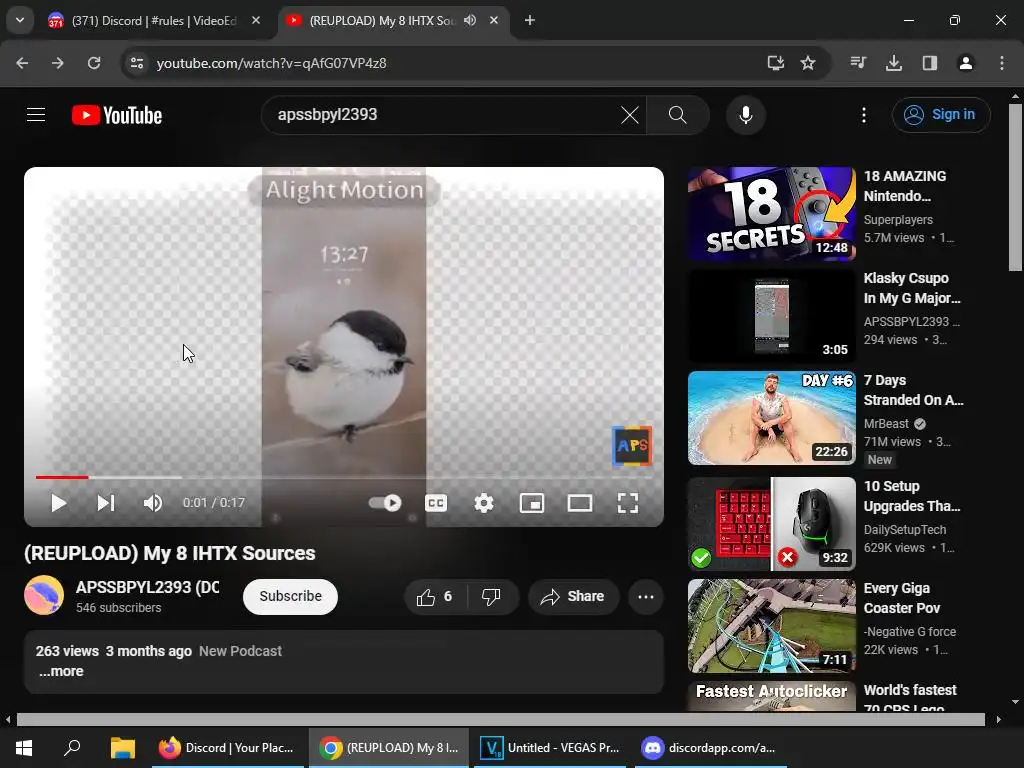Open File Explorer from taskbar

123,748
